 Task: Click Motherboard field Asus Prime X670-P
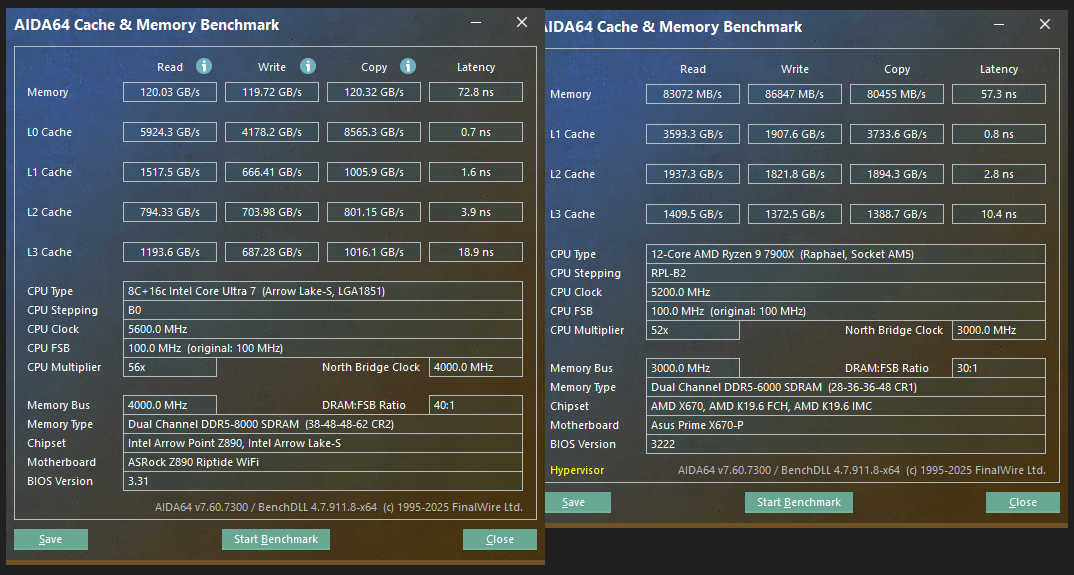tap(846, 425)
